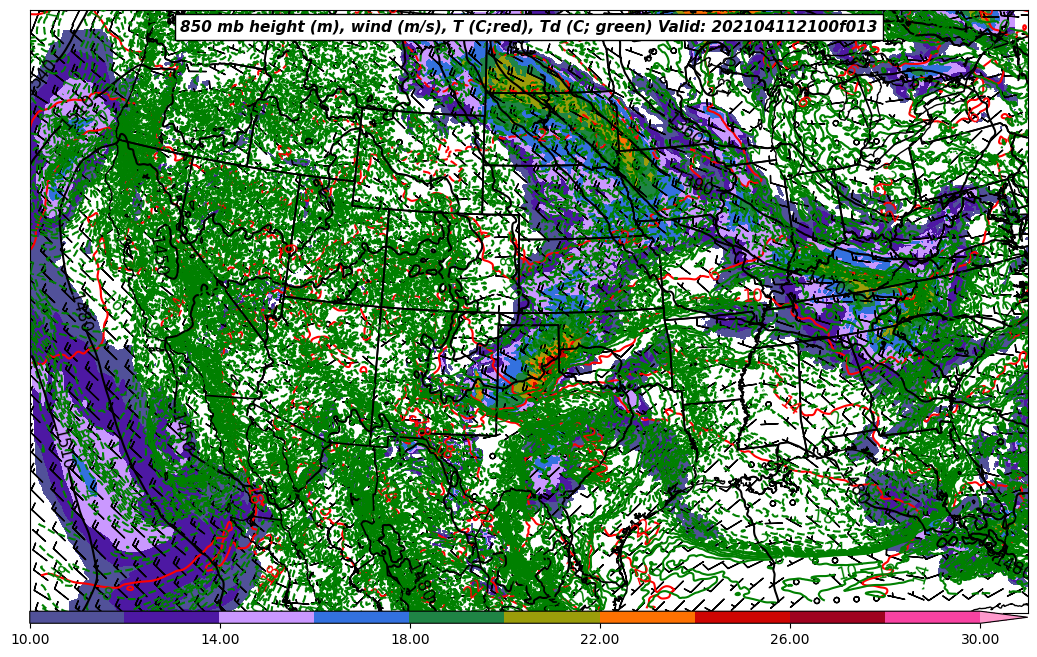
Task: Click the 10.00 colorbar tick label
Action: tap(30, 640)
